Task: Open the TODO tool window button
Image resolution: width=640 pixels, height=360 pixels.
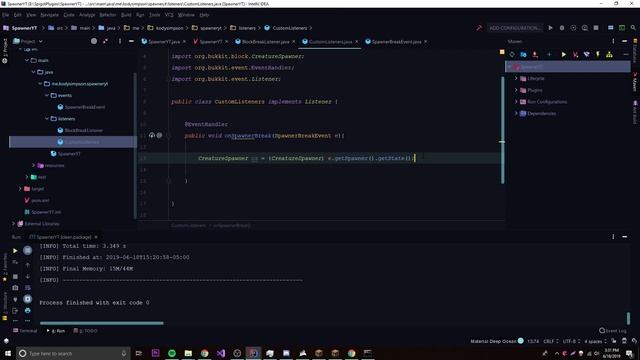Action: pyautogui.click(x=85, y=331)
